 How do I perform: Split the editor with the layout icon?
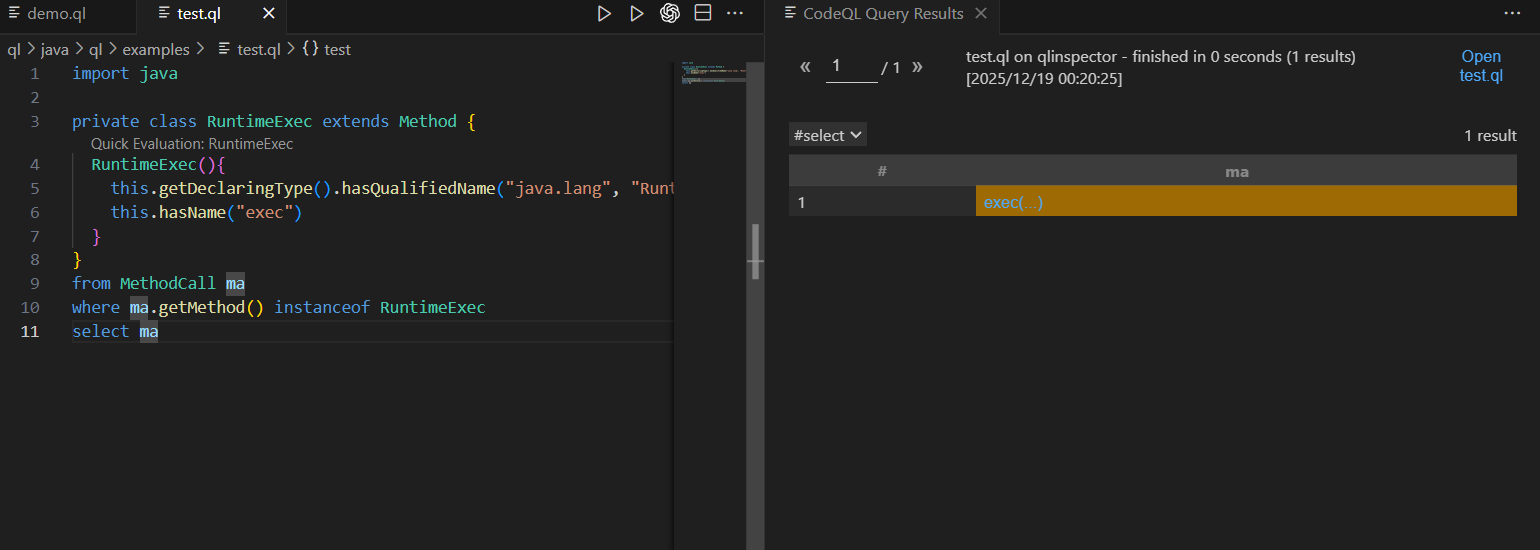click(x=703, y=14)
